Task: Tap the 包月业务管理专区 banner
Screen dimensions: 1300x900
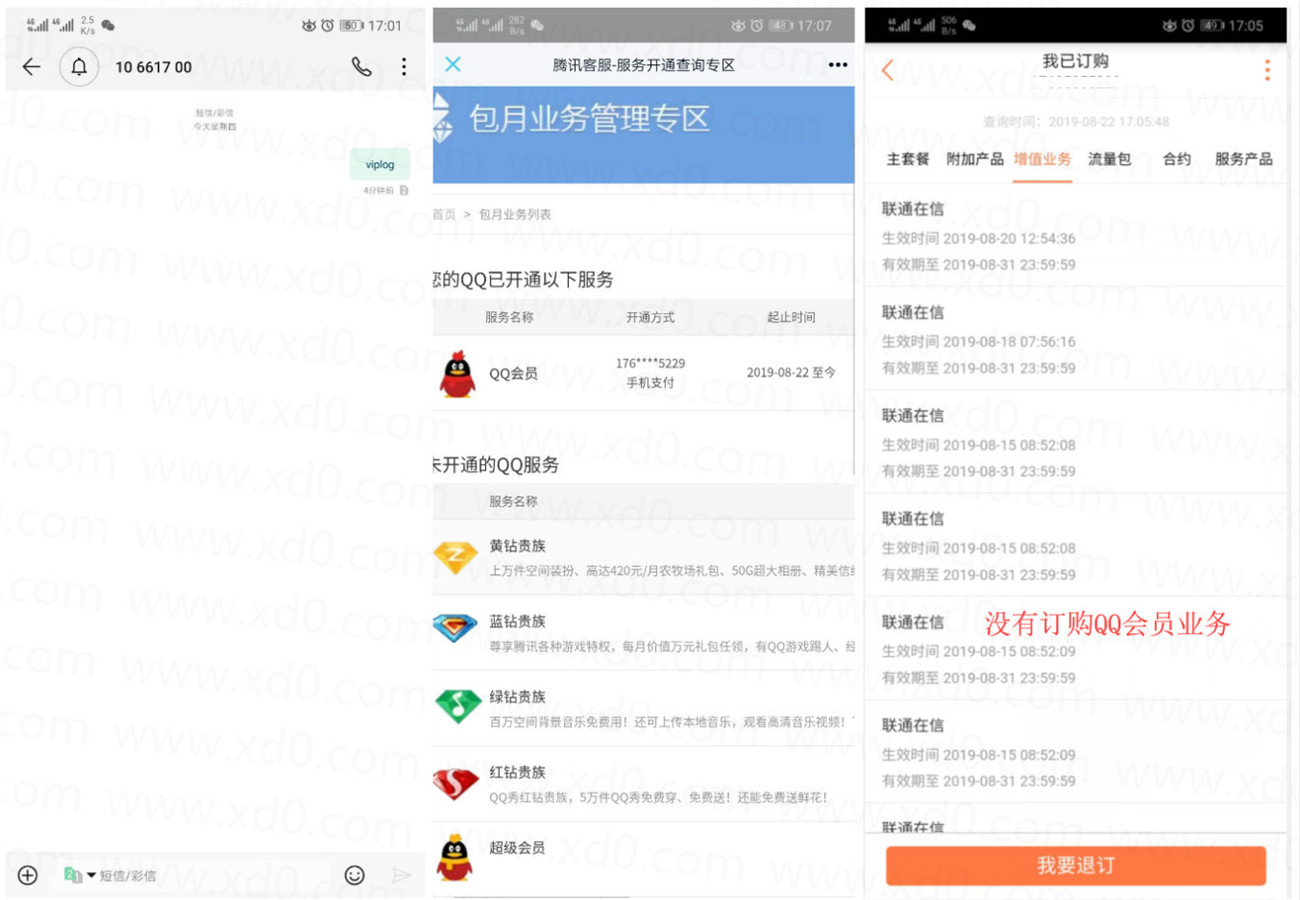Action: click(643, 135)
